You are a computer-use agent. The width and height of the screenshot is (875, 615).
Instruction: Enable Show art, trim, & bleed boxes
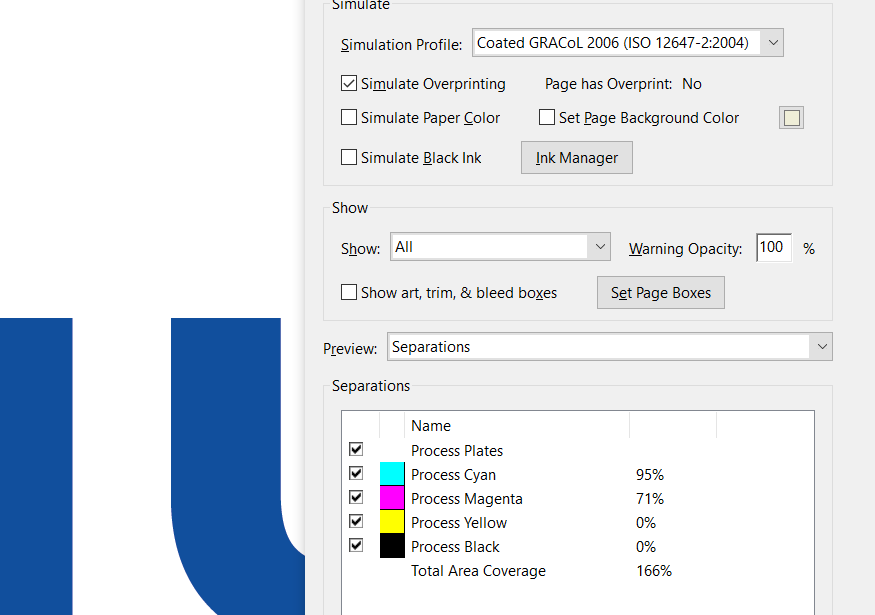pos(349,292)
